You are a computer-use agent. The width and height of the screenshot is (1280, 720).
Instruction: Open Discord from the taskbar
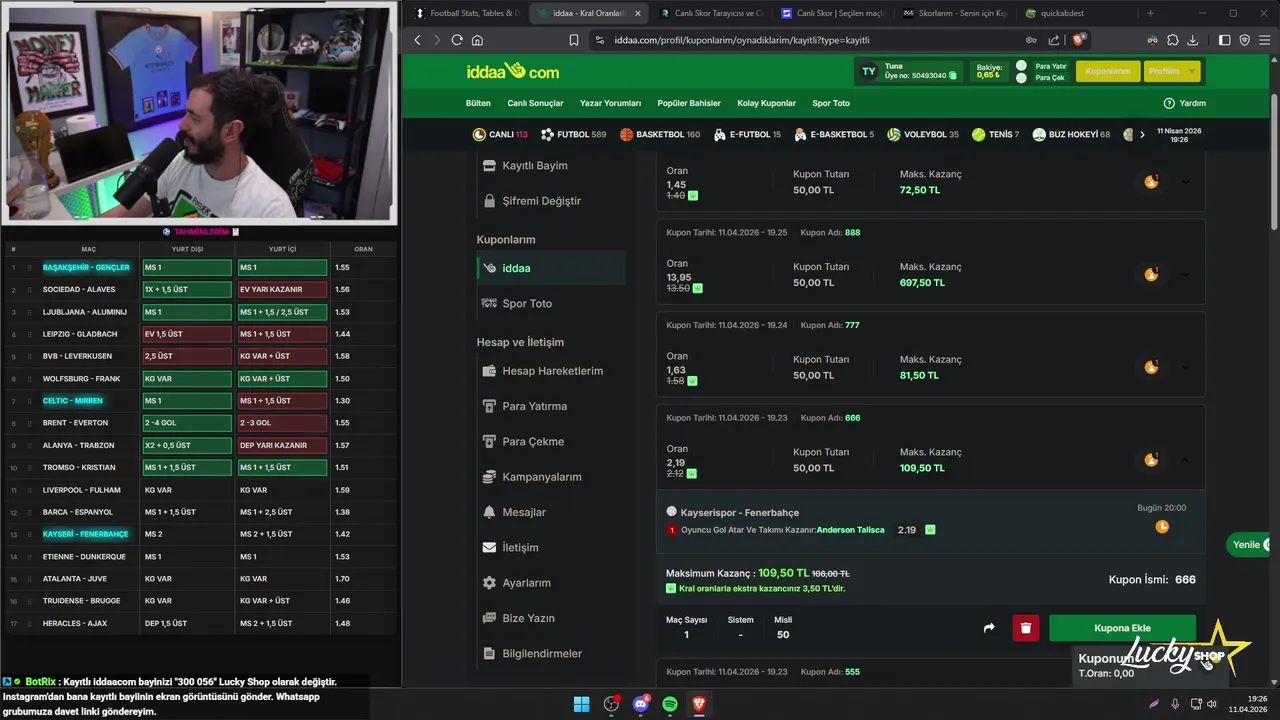641,704
